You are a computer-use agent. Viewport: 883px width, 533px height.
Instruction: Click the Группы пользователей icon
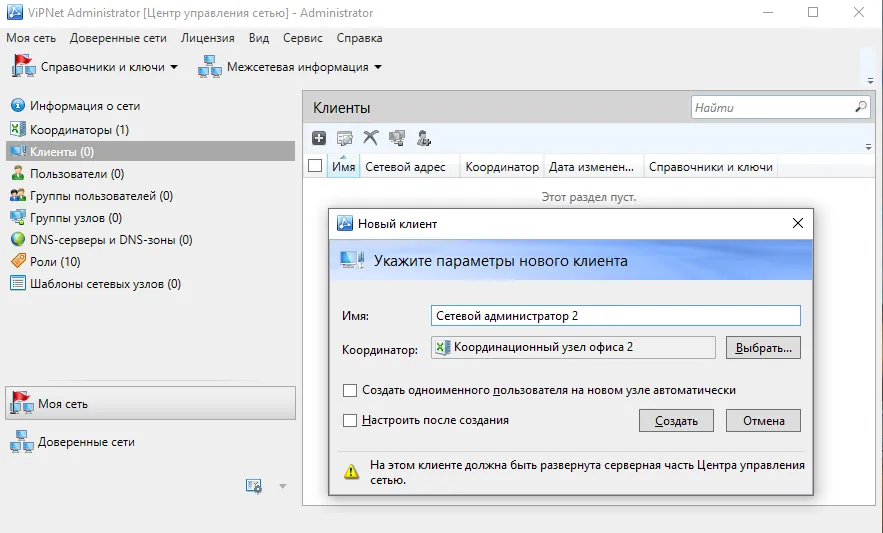click(18, 196)
